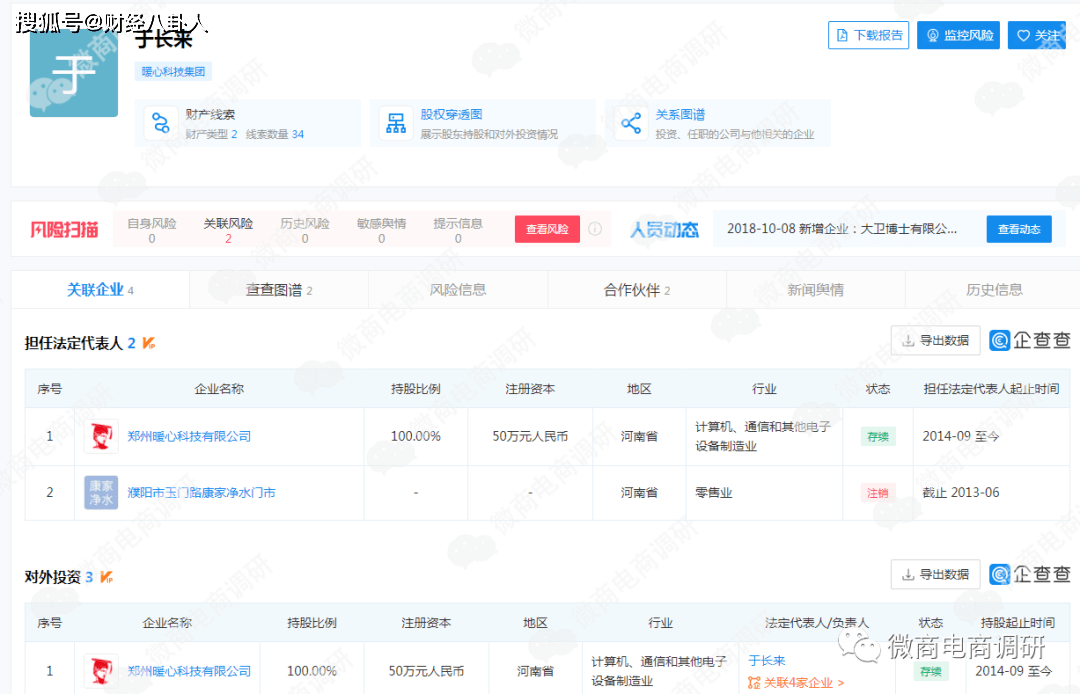Export 担任法定代表人 data with 导出数据
This screenshot has height=694, width=1080.
pos(935,341)
